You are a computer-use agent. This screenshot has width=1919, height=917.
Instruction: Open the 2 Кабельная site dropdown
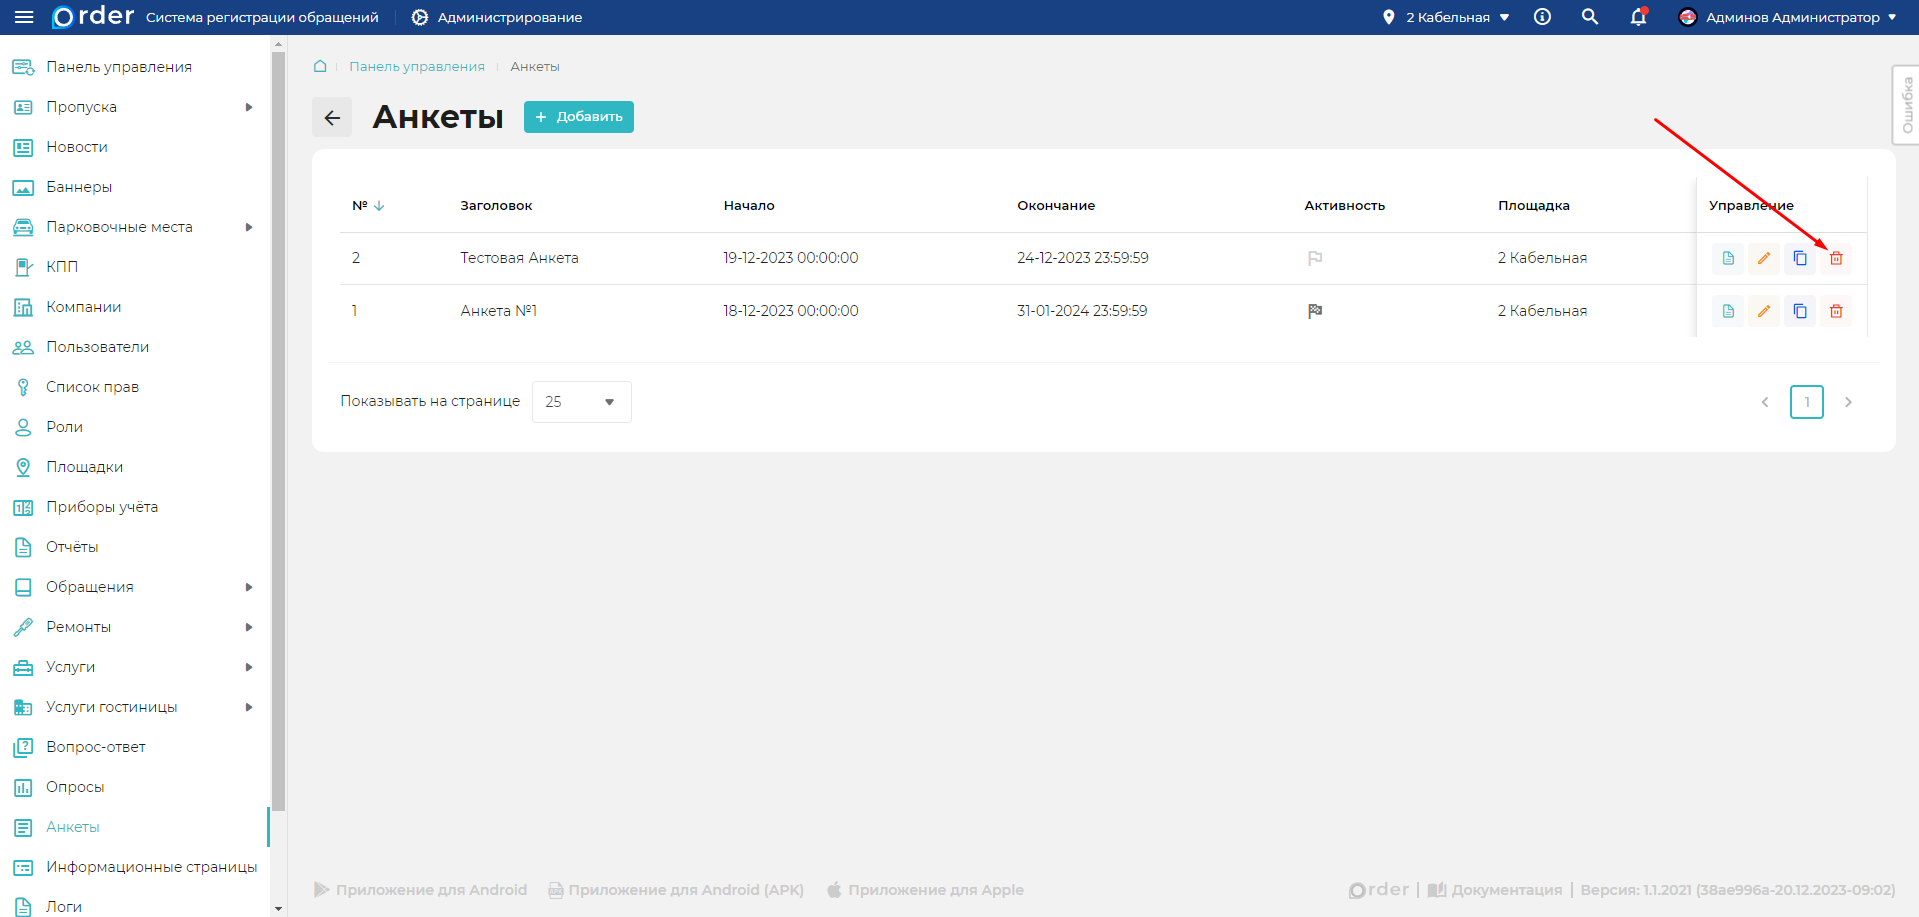(x=1446, y=17)
